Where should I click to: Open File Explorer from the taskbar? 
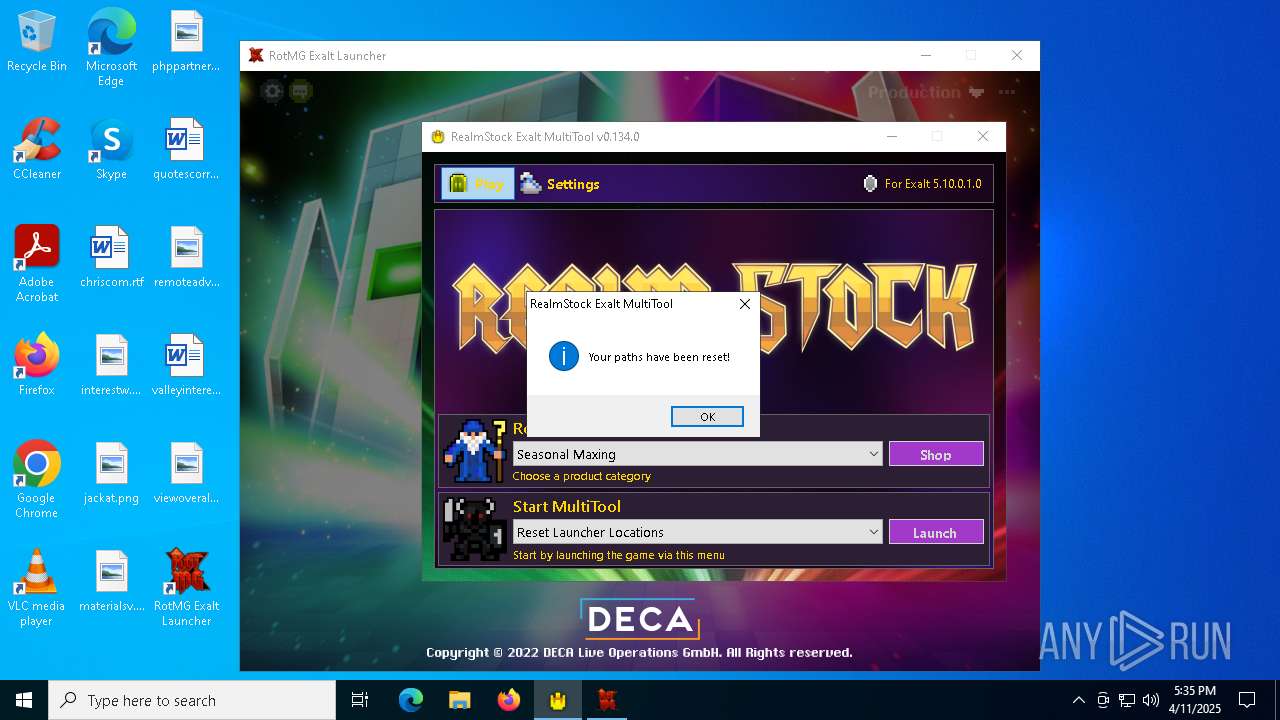pos(460,700)
